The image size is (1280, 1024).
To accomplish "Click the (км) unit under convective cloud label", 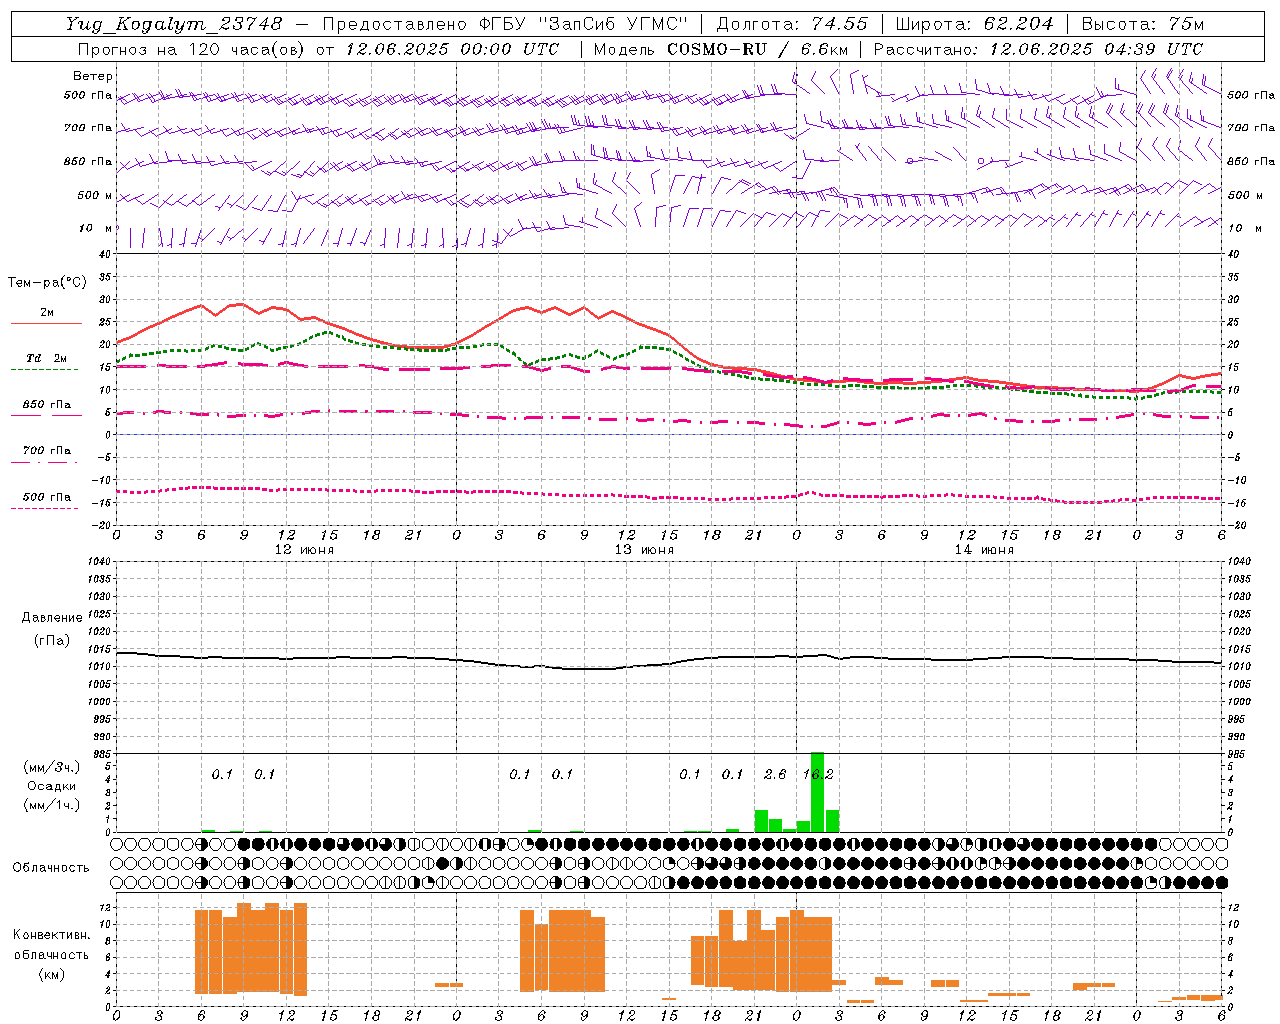I will (52, 974).
